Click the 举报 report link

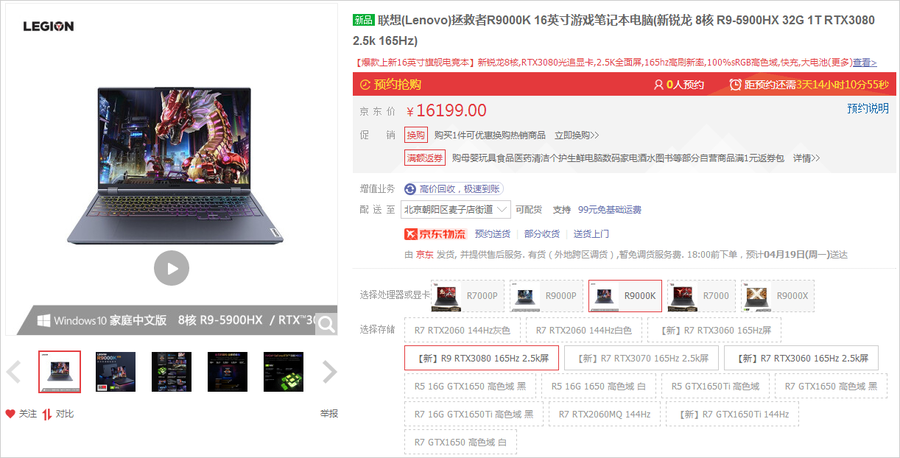pos(329,413)
